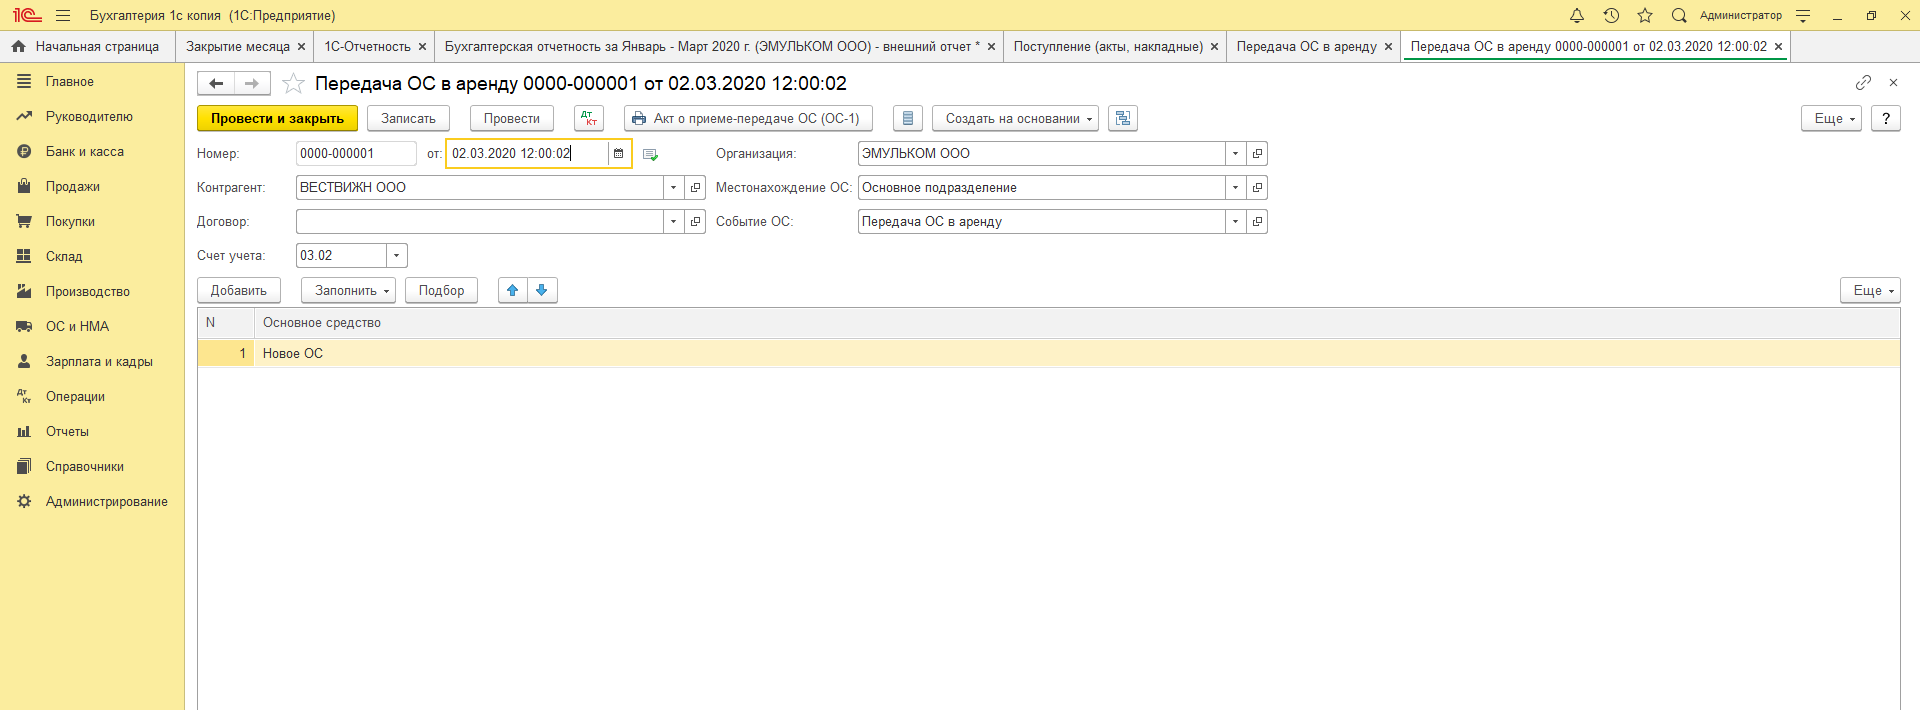Click into the Договор input field
1920x710 pixels.
[479, 222]
